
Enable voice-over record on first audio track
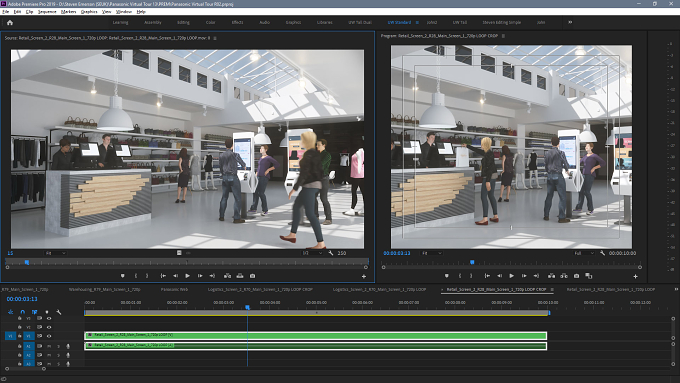coord(68,346)
